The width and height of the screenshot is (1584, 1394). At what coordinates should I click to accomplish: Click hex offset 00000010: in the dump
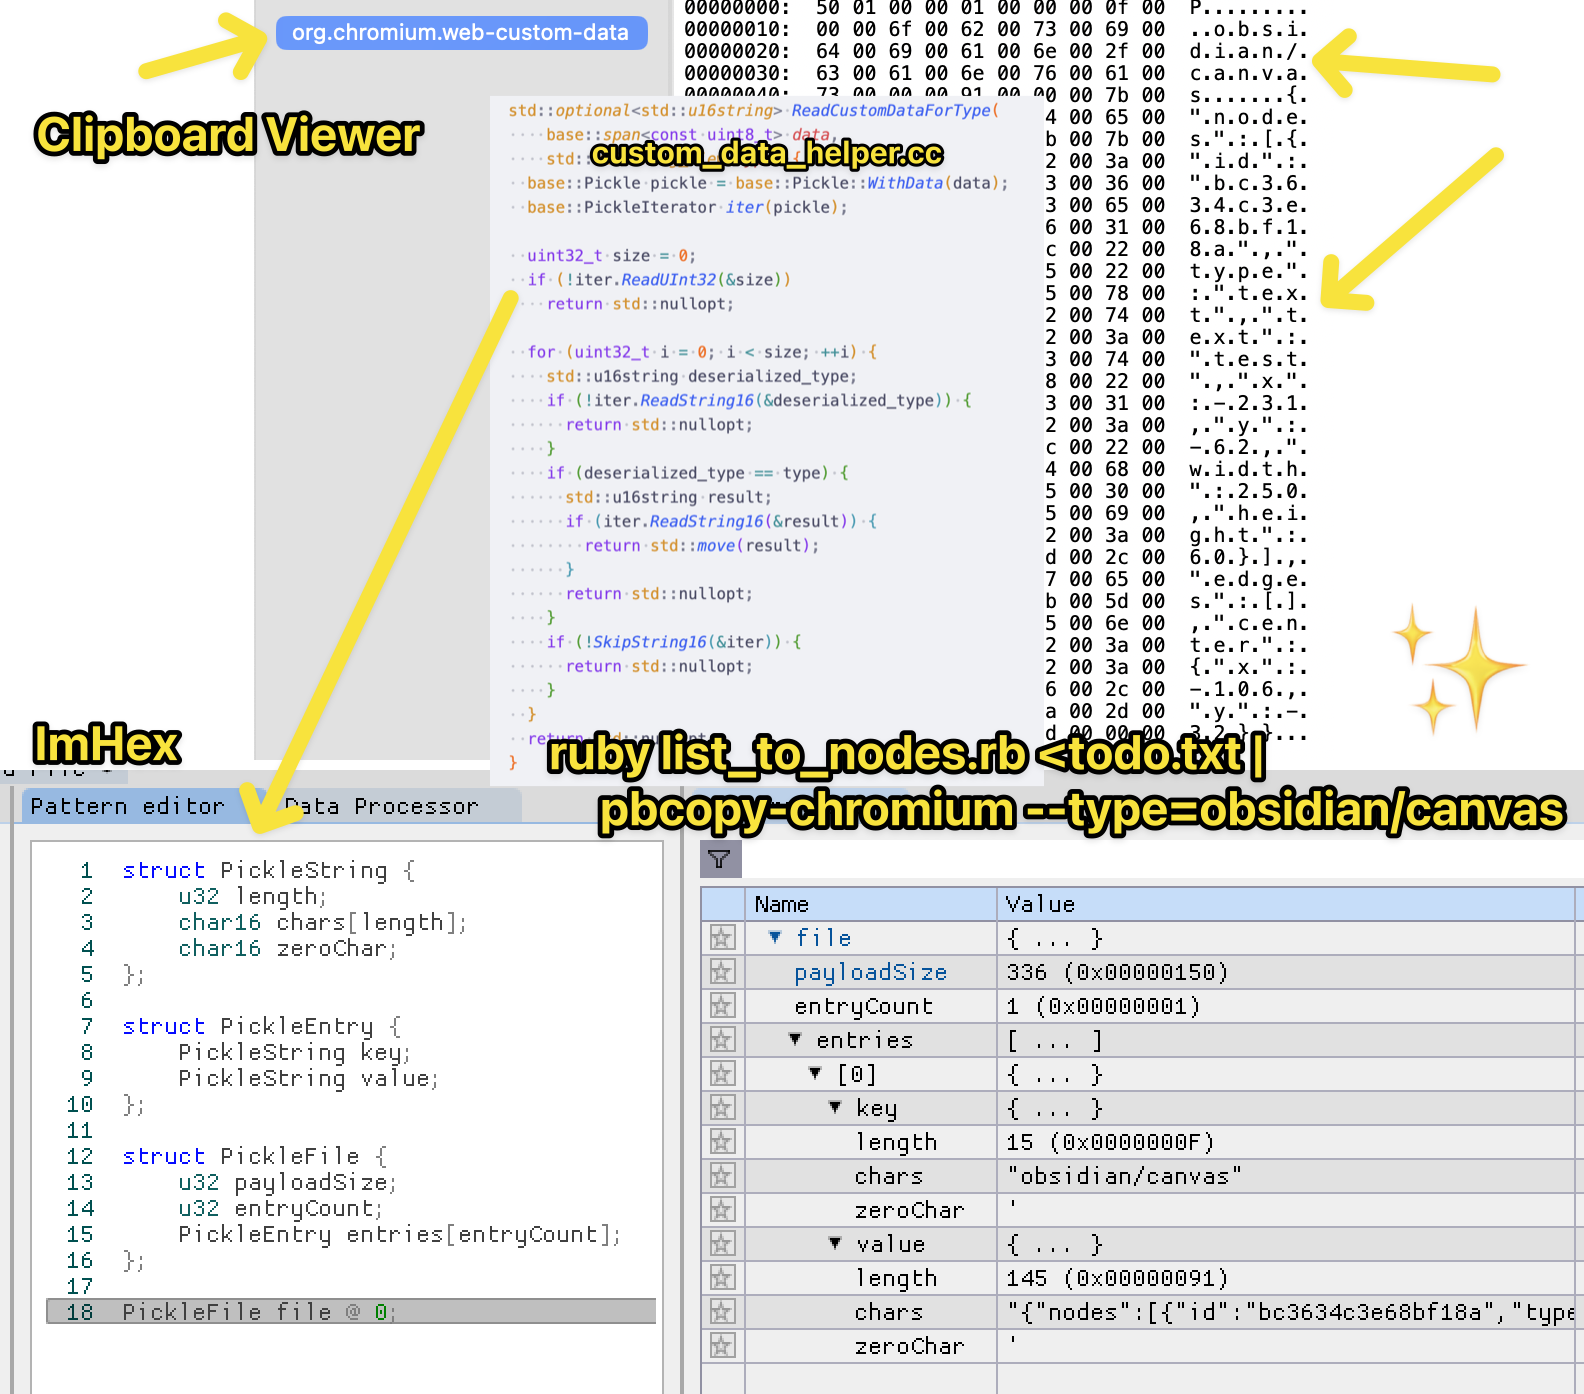(737, 29)
